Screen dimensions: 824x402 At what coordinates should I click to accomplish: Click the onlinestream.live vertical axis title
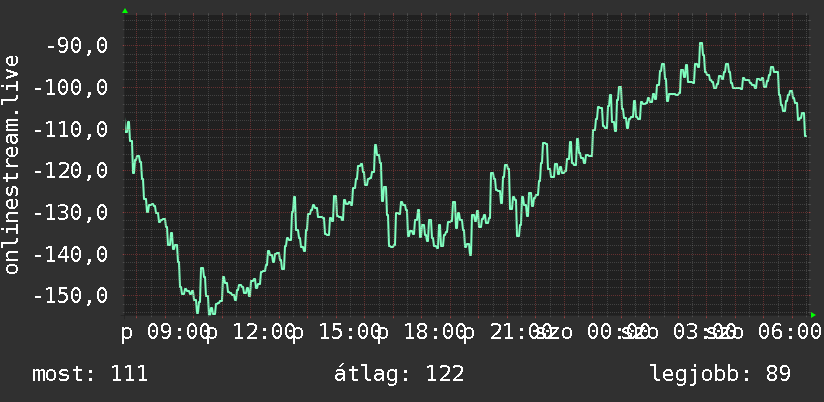11,164
